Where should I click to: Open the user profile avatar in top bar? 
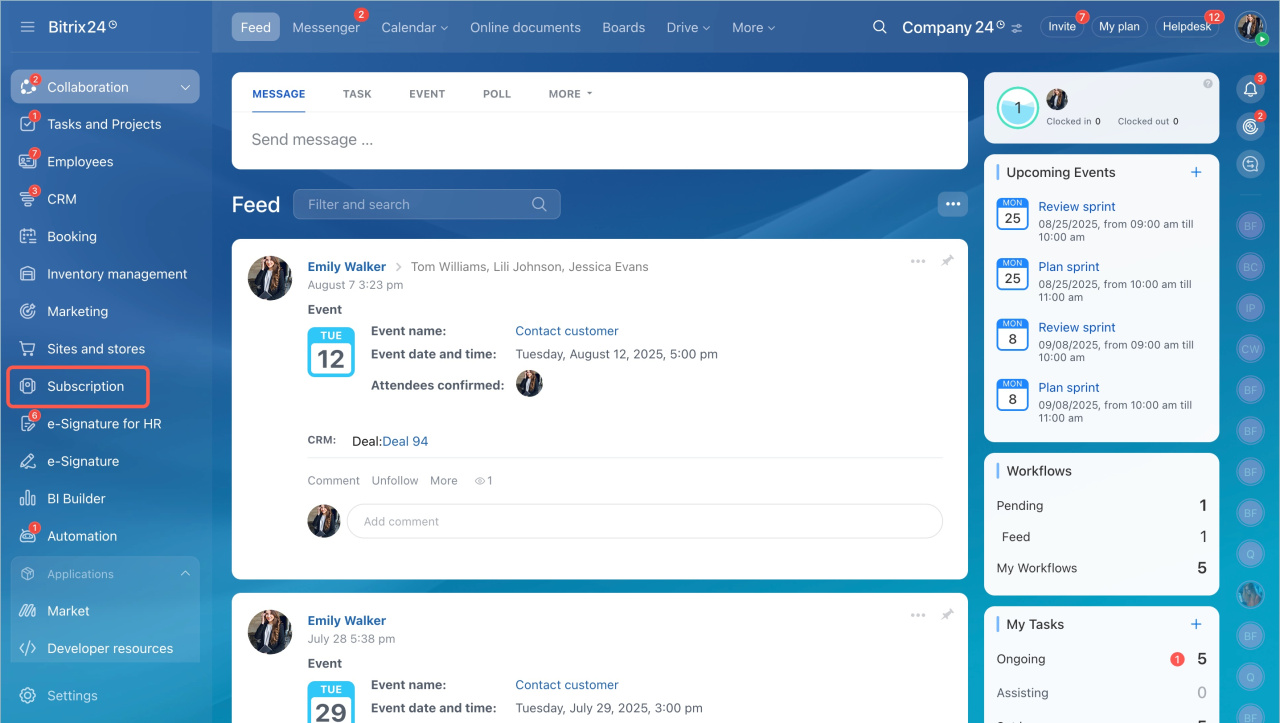(x=1251, y=27)
